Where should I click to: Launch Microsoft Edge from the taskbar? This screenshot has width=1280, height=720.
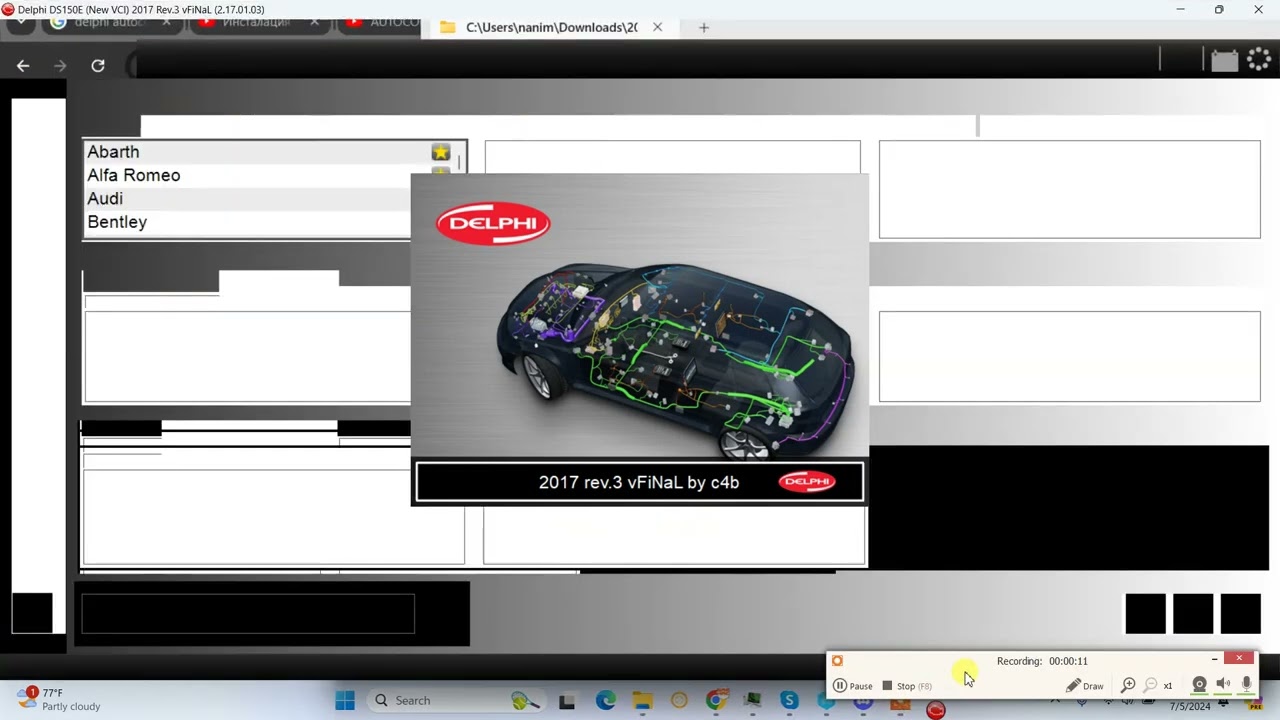point(606,701)
